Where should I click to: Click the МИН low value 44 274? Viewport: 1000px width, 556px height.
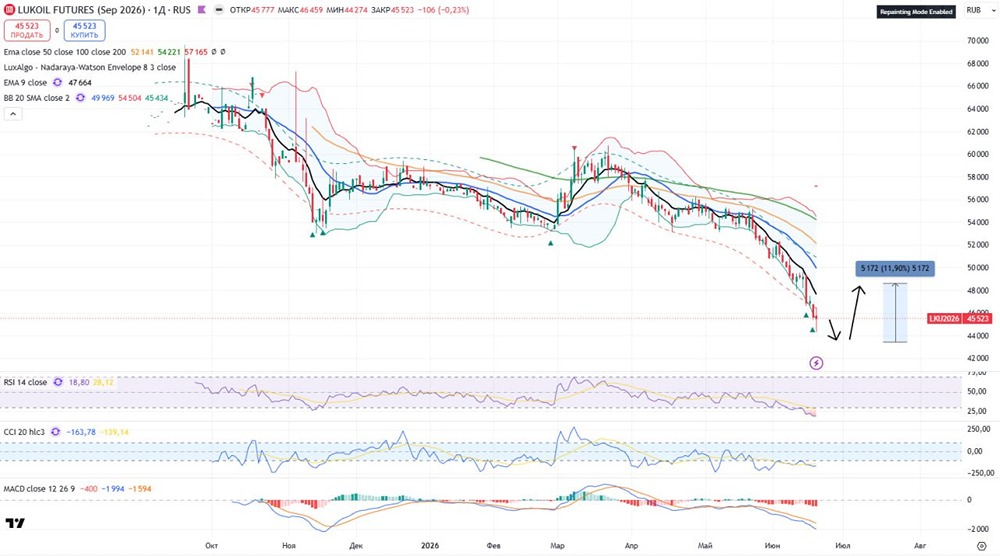356,10
